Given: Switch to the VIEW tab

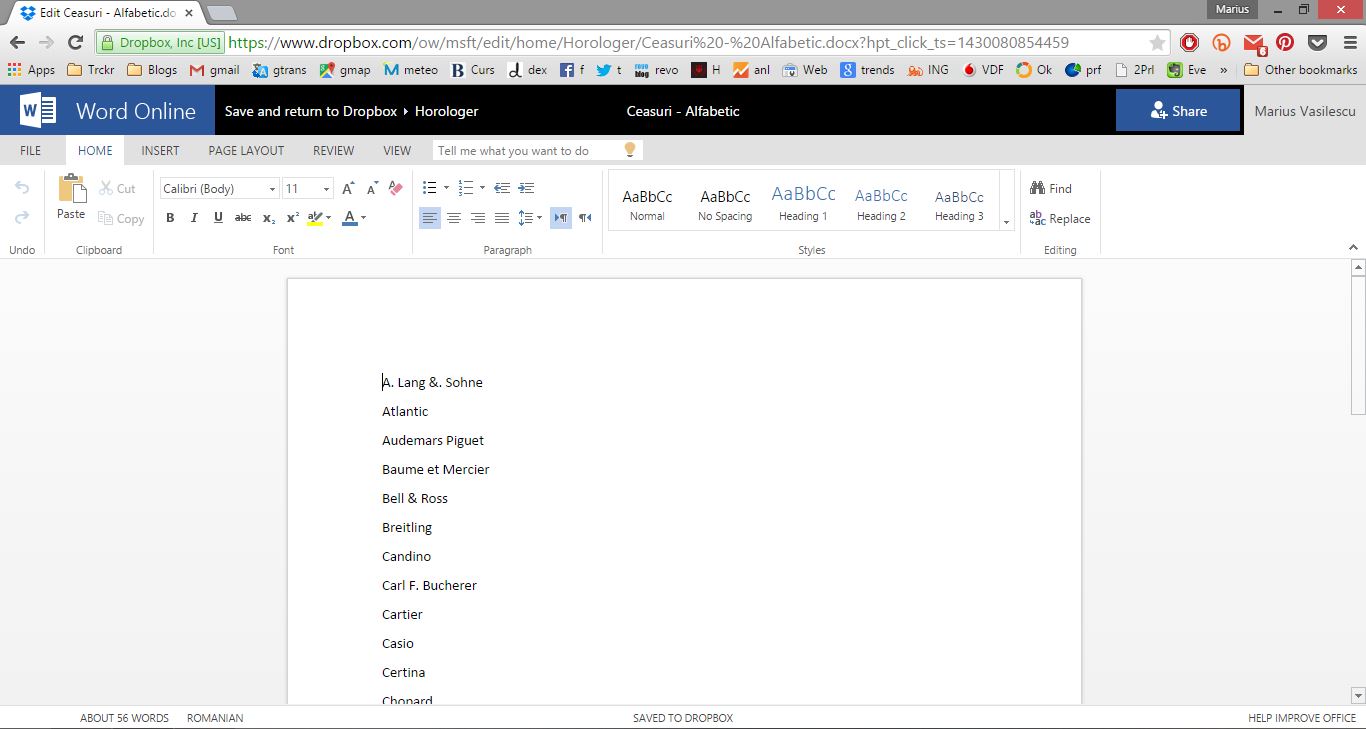Looking at the screenshot, I should [397, 150].
